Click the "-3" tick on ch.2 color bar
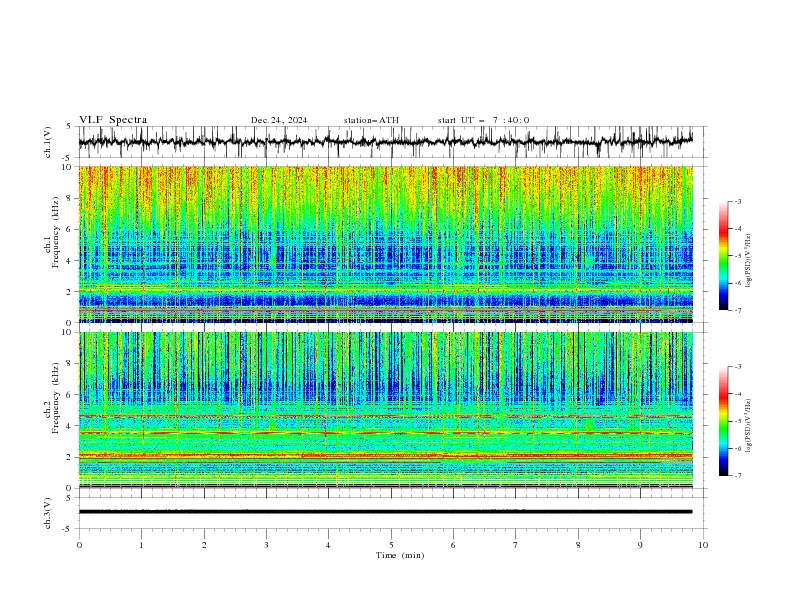The image size is (792, 612). click(x=738, y=367)
